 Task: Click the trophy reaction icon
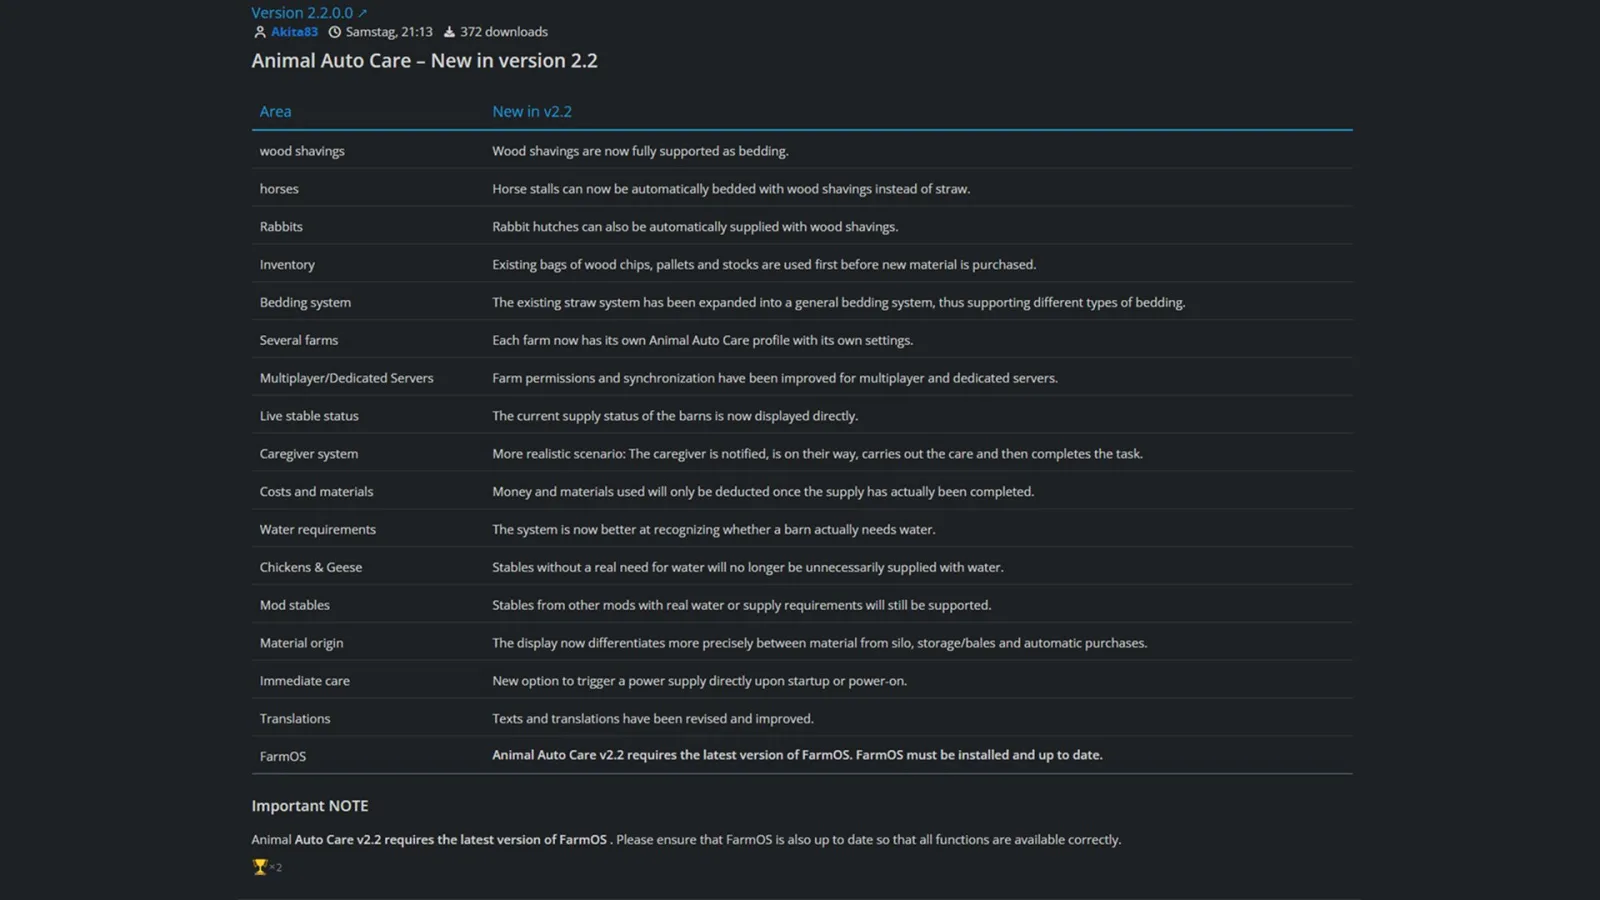click(x=260, y=867)
